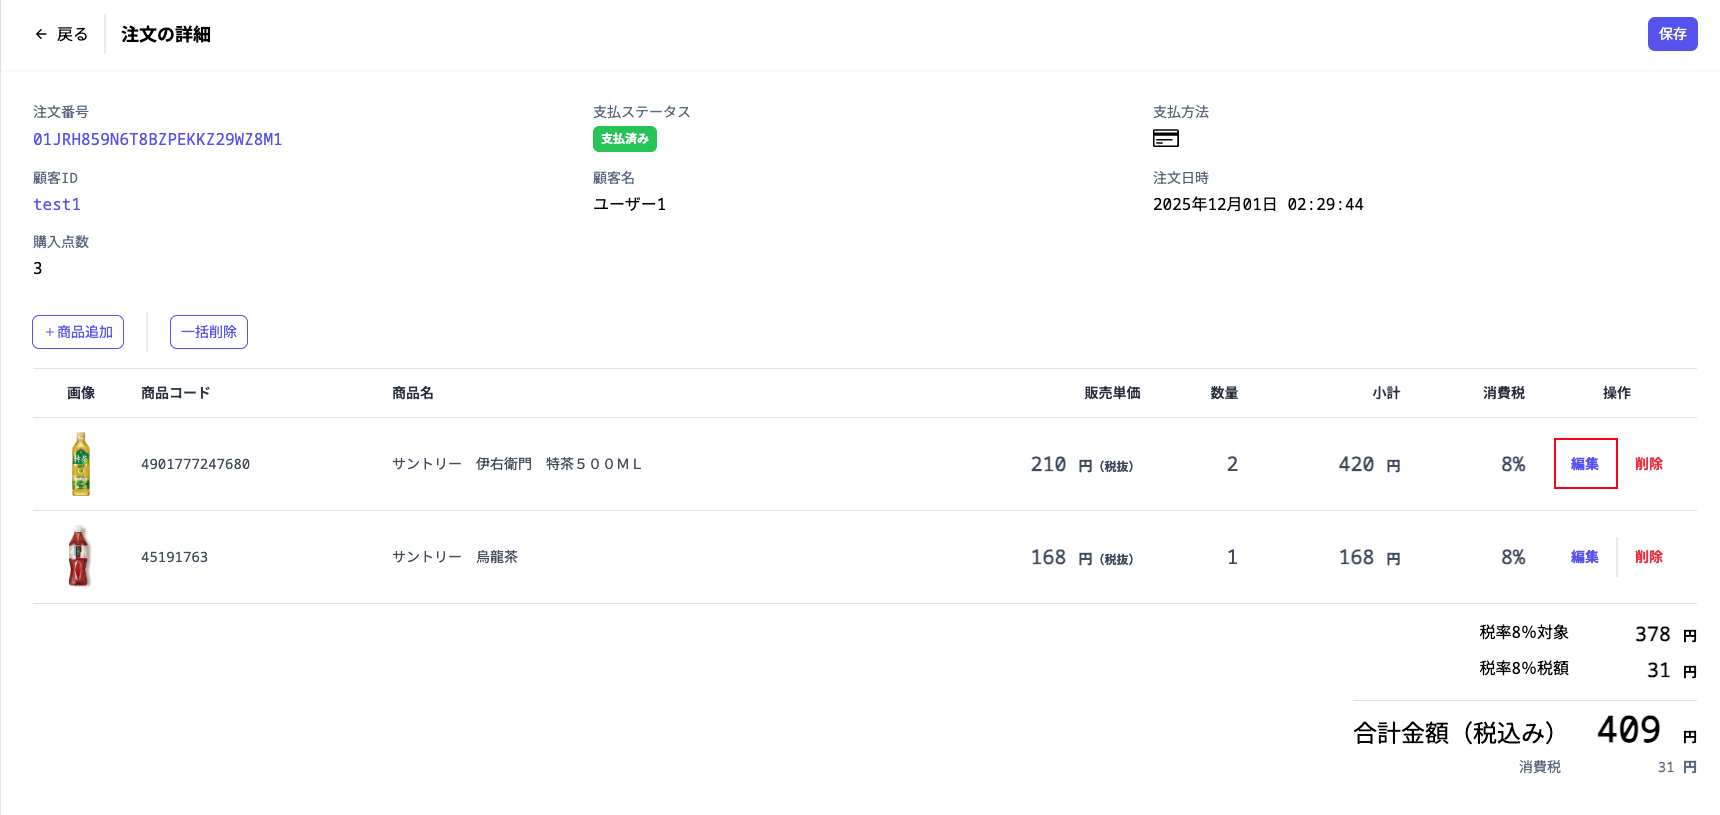Screen dimensions: 1720x815
Task: Add a product with ＋商品追加
Action: click(x=78, y=332)
